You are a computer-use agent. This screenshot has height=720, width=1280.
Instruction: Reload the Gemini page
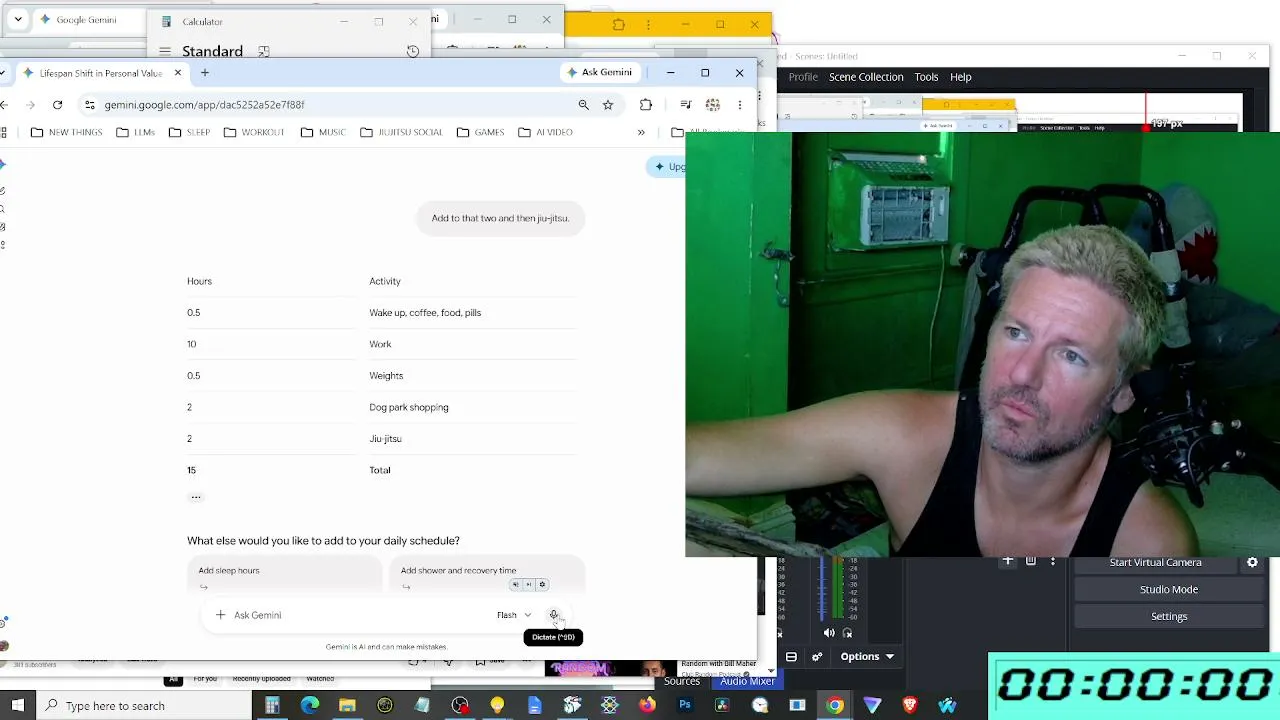(57, 104)
